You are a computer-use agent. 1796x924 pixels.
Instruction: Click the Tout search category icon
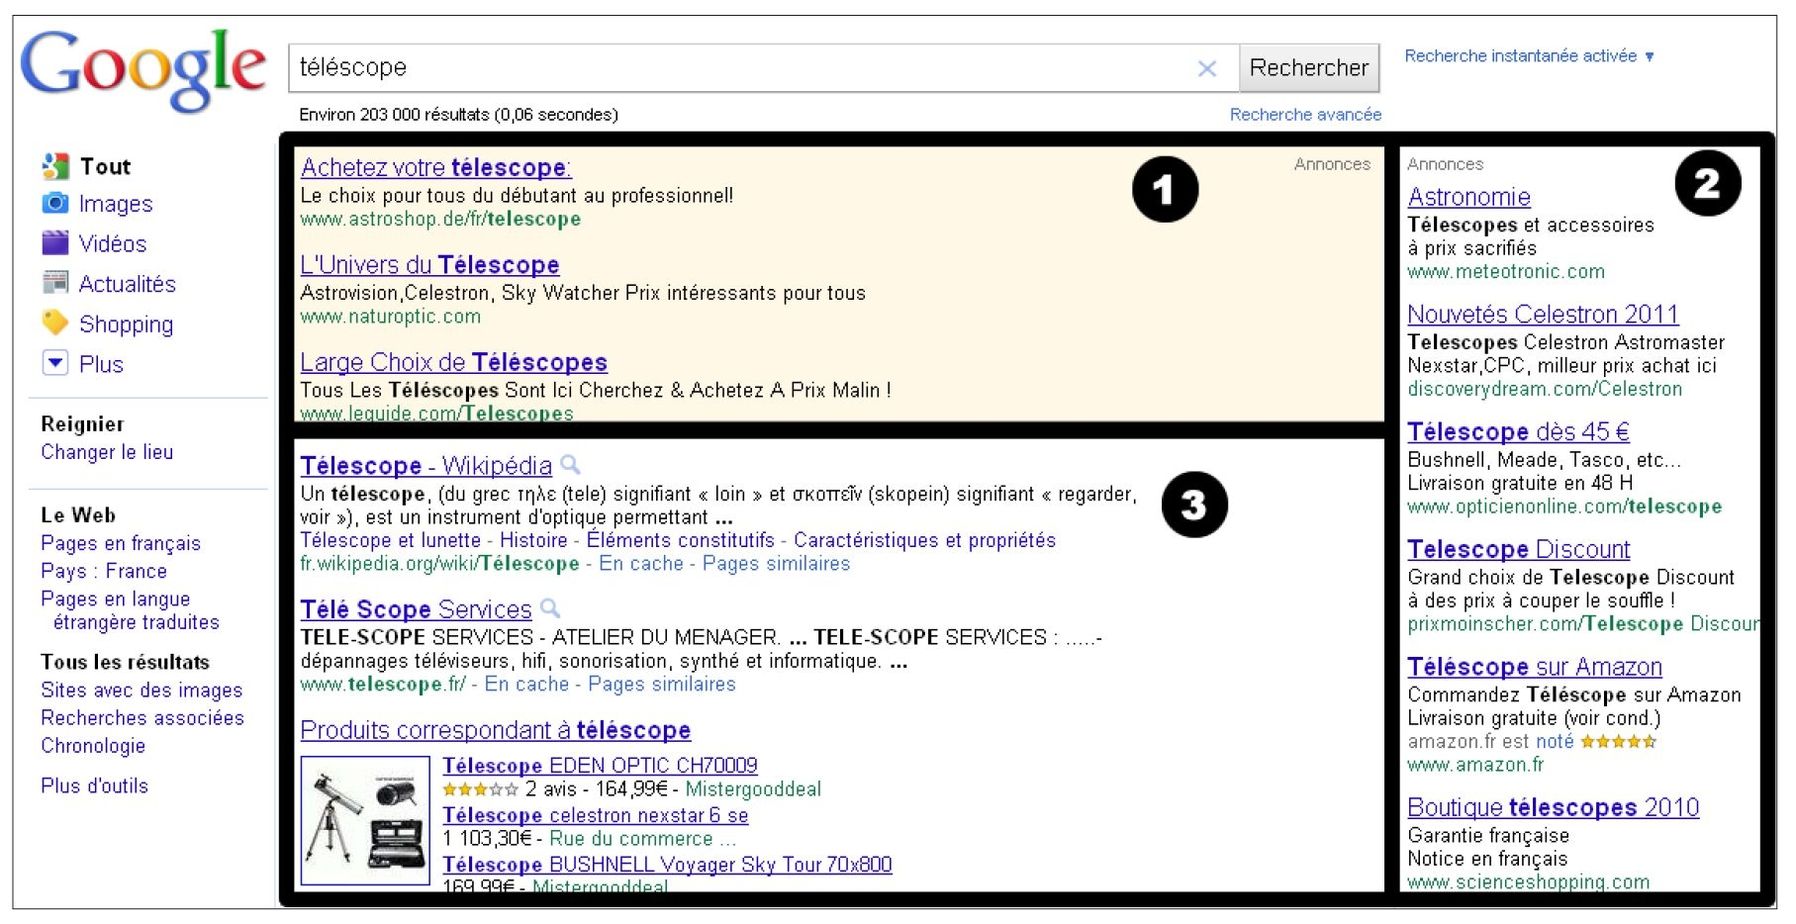(x=55, y=166)
